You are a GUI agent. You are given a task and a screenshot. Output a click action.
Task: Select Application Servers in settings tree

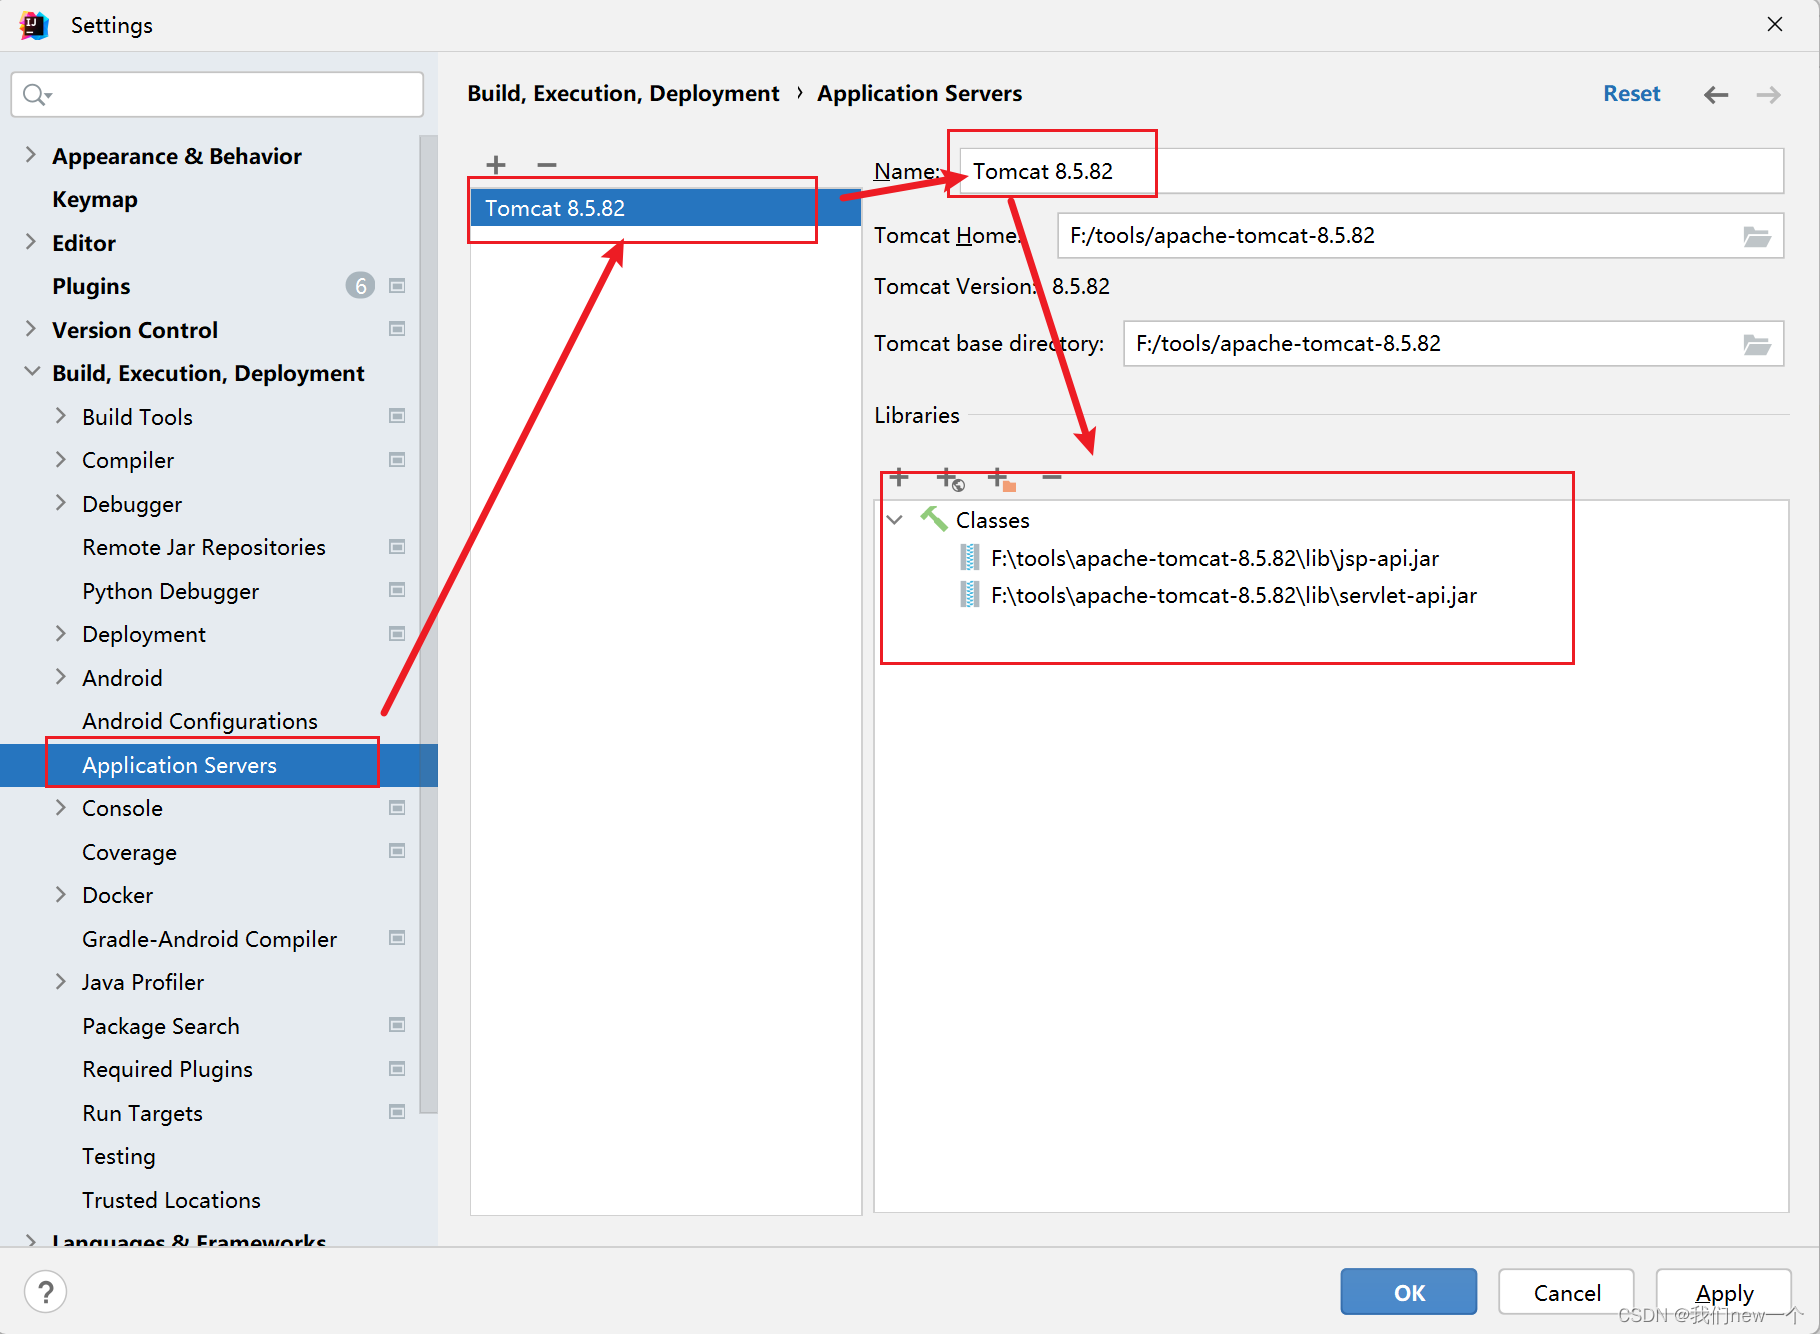pyautogui.click(x=219, y=765)
